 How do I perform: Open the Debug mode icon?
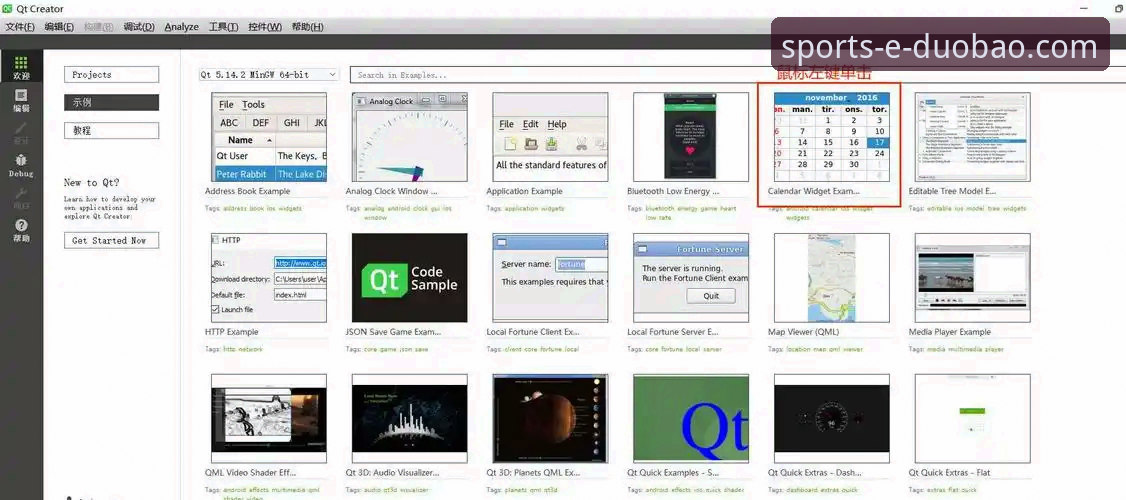click(22, 166)
